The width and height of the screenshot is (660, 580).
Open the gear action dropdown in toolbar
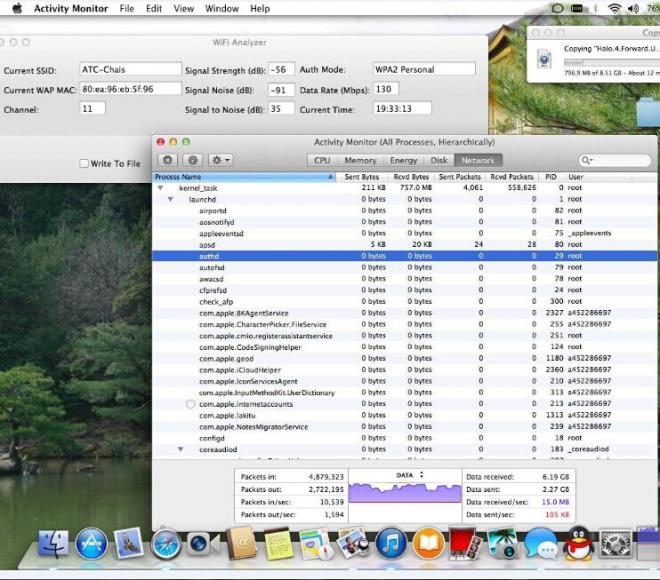click(x=221, y=160)
